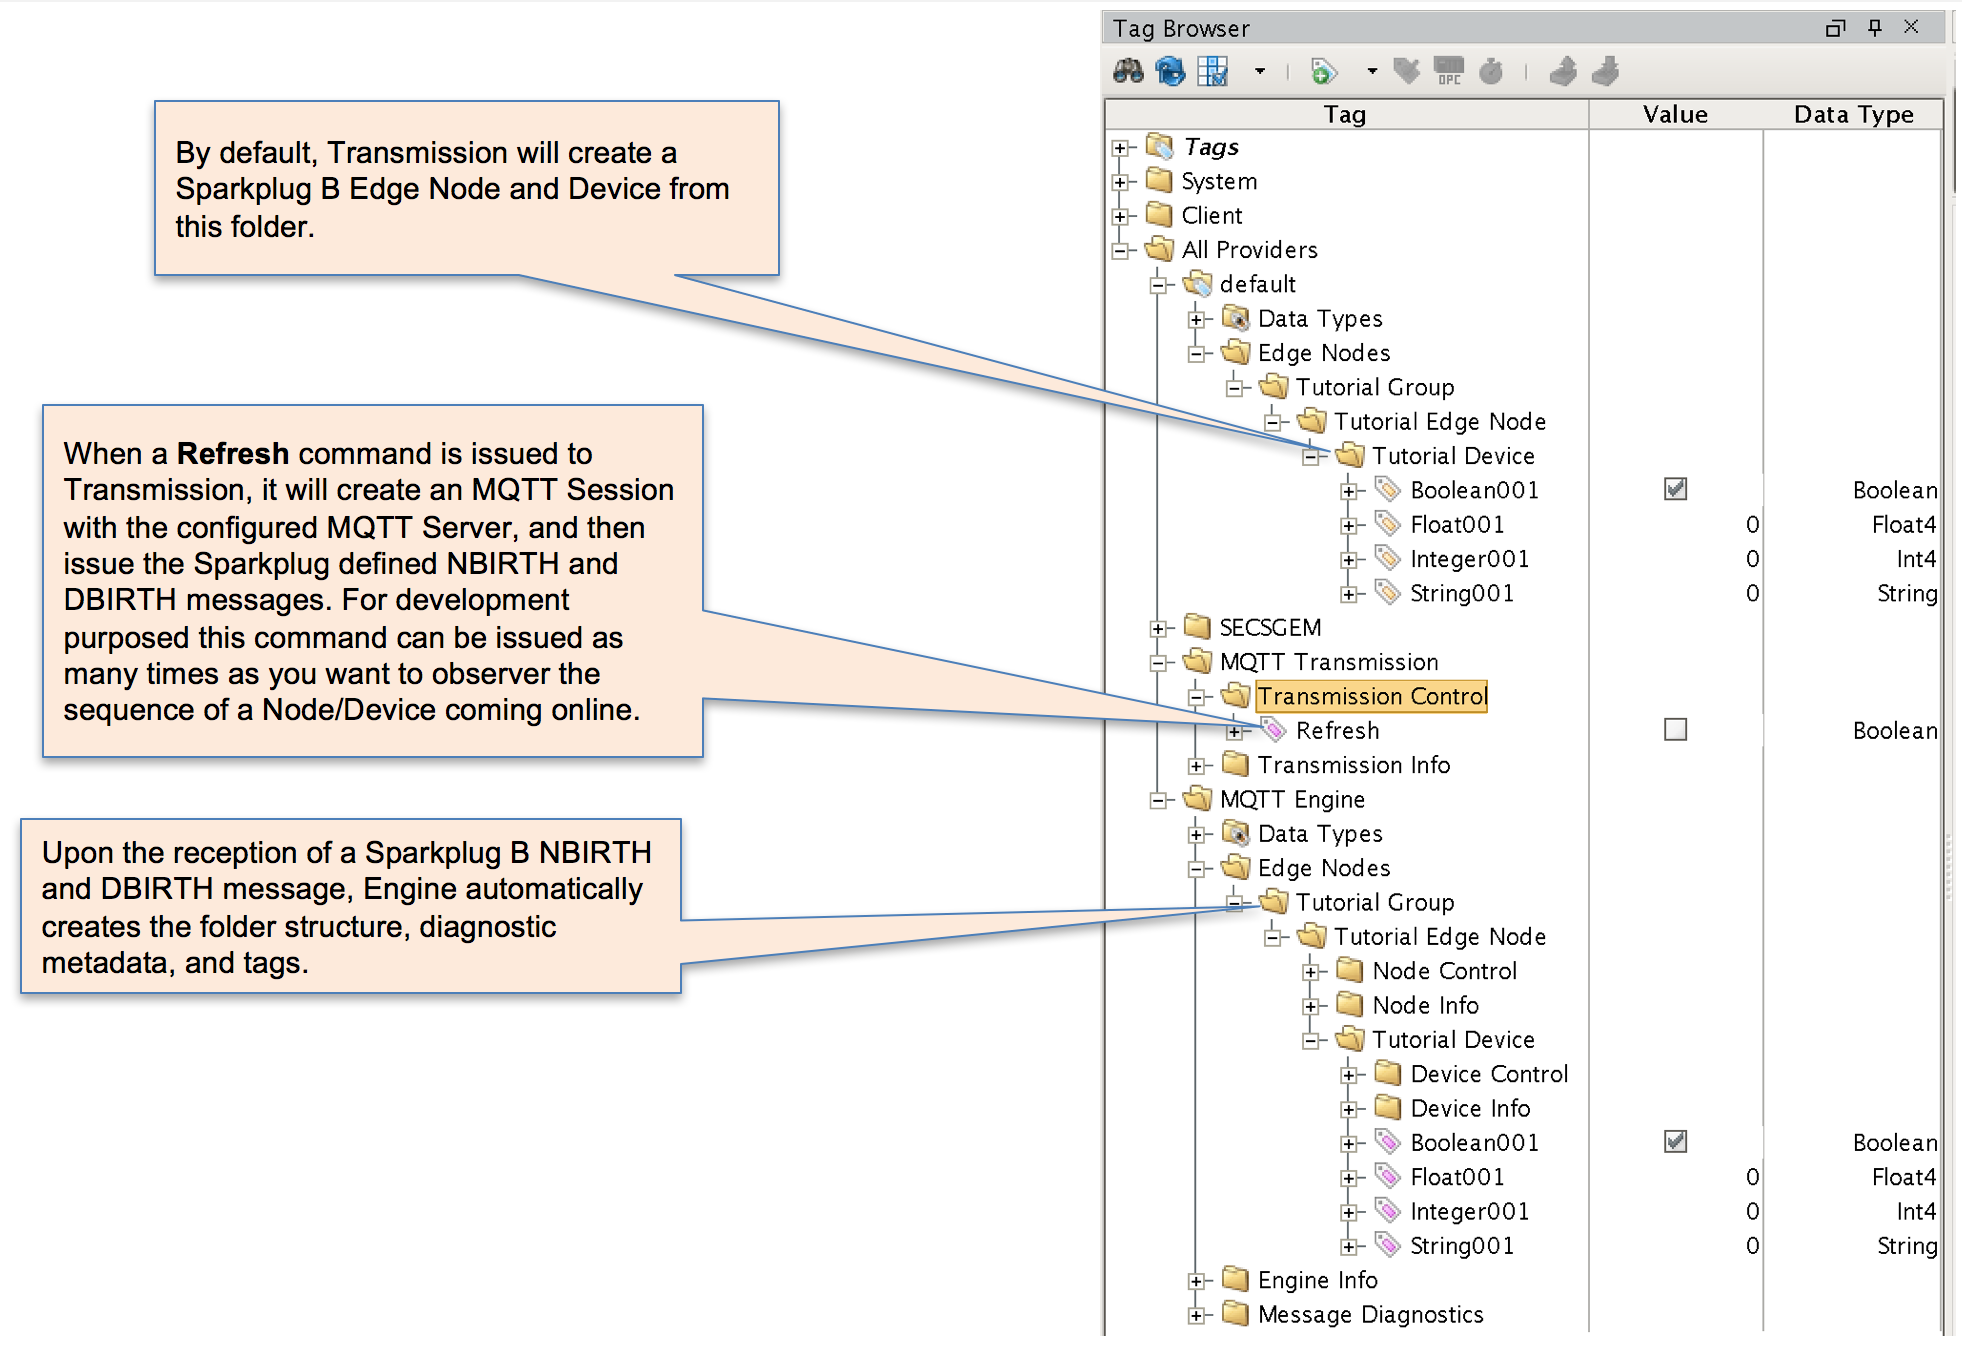Collapse the default provider node

[1159, 285]
